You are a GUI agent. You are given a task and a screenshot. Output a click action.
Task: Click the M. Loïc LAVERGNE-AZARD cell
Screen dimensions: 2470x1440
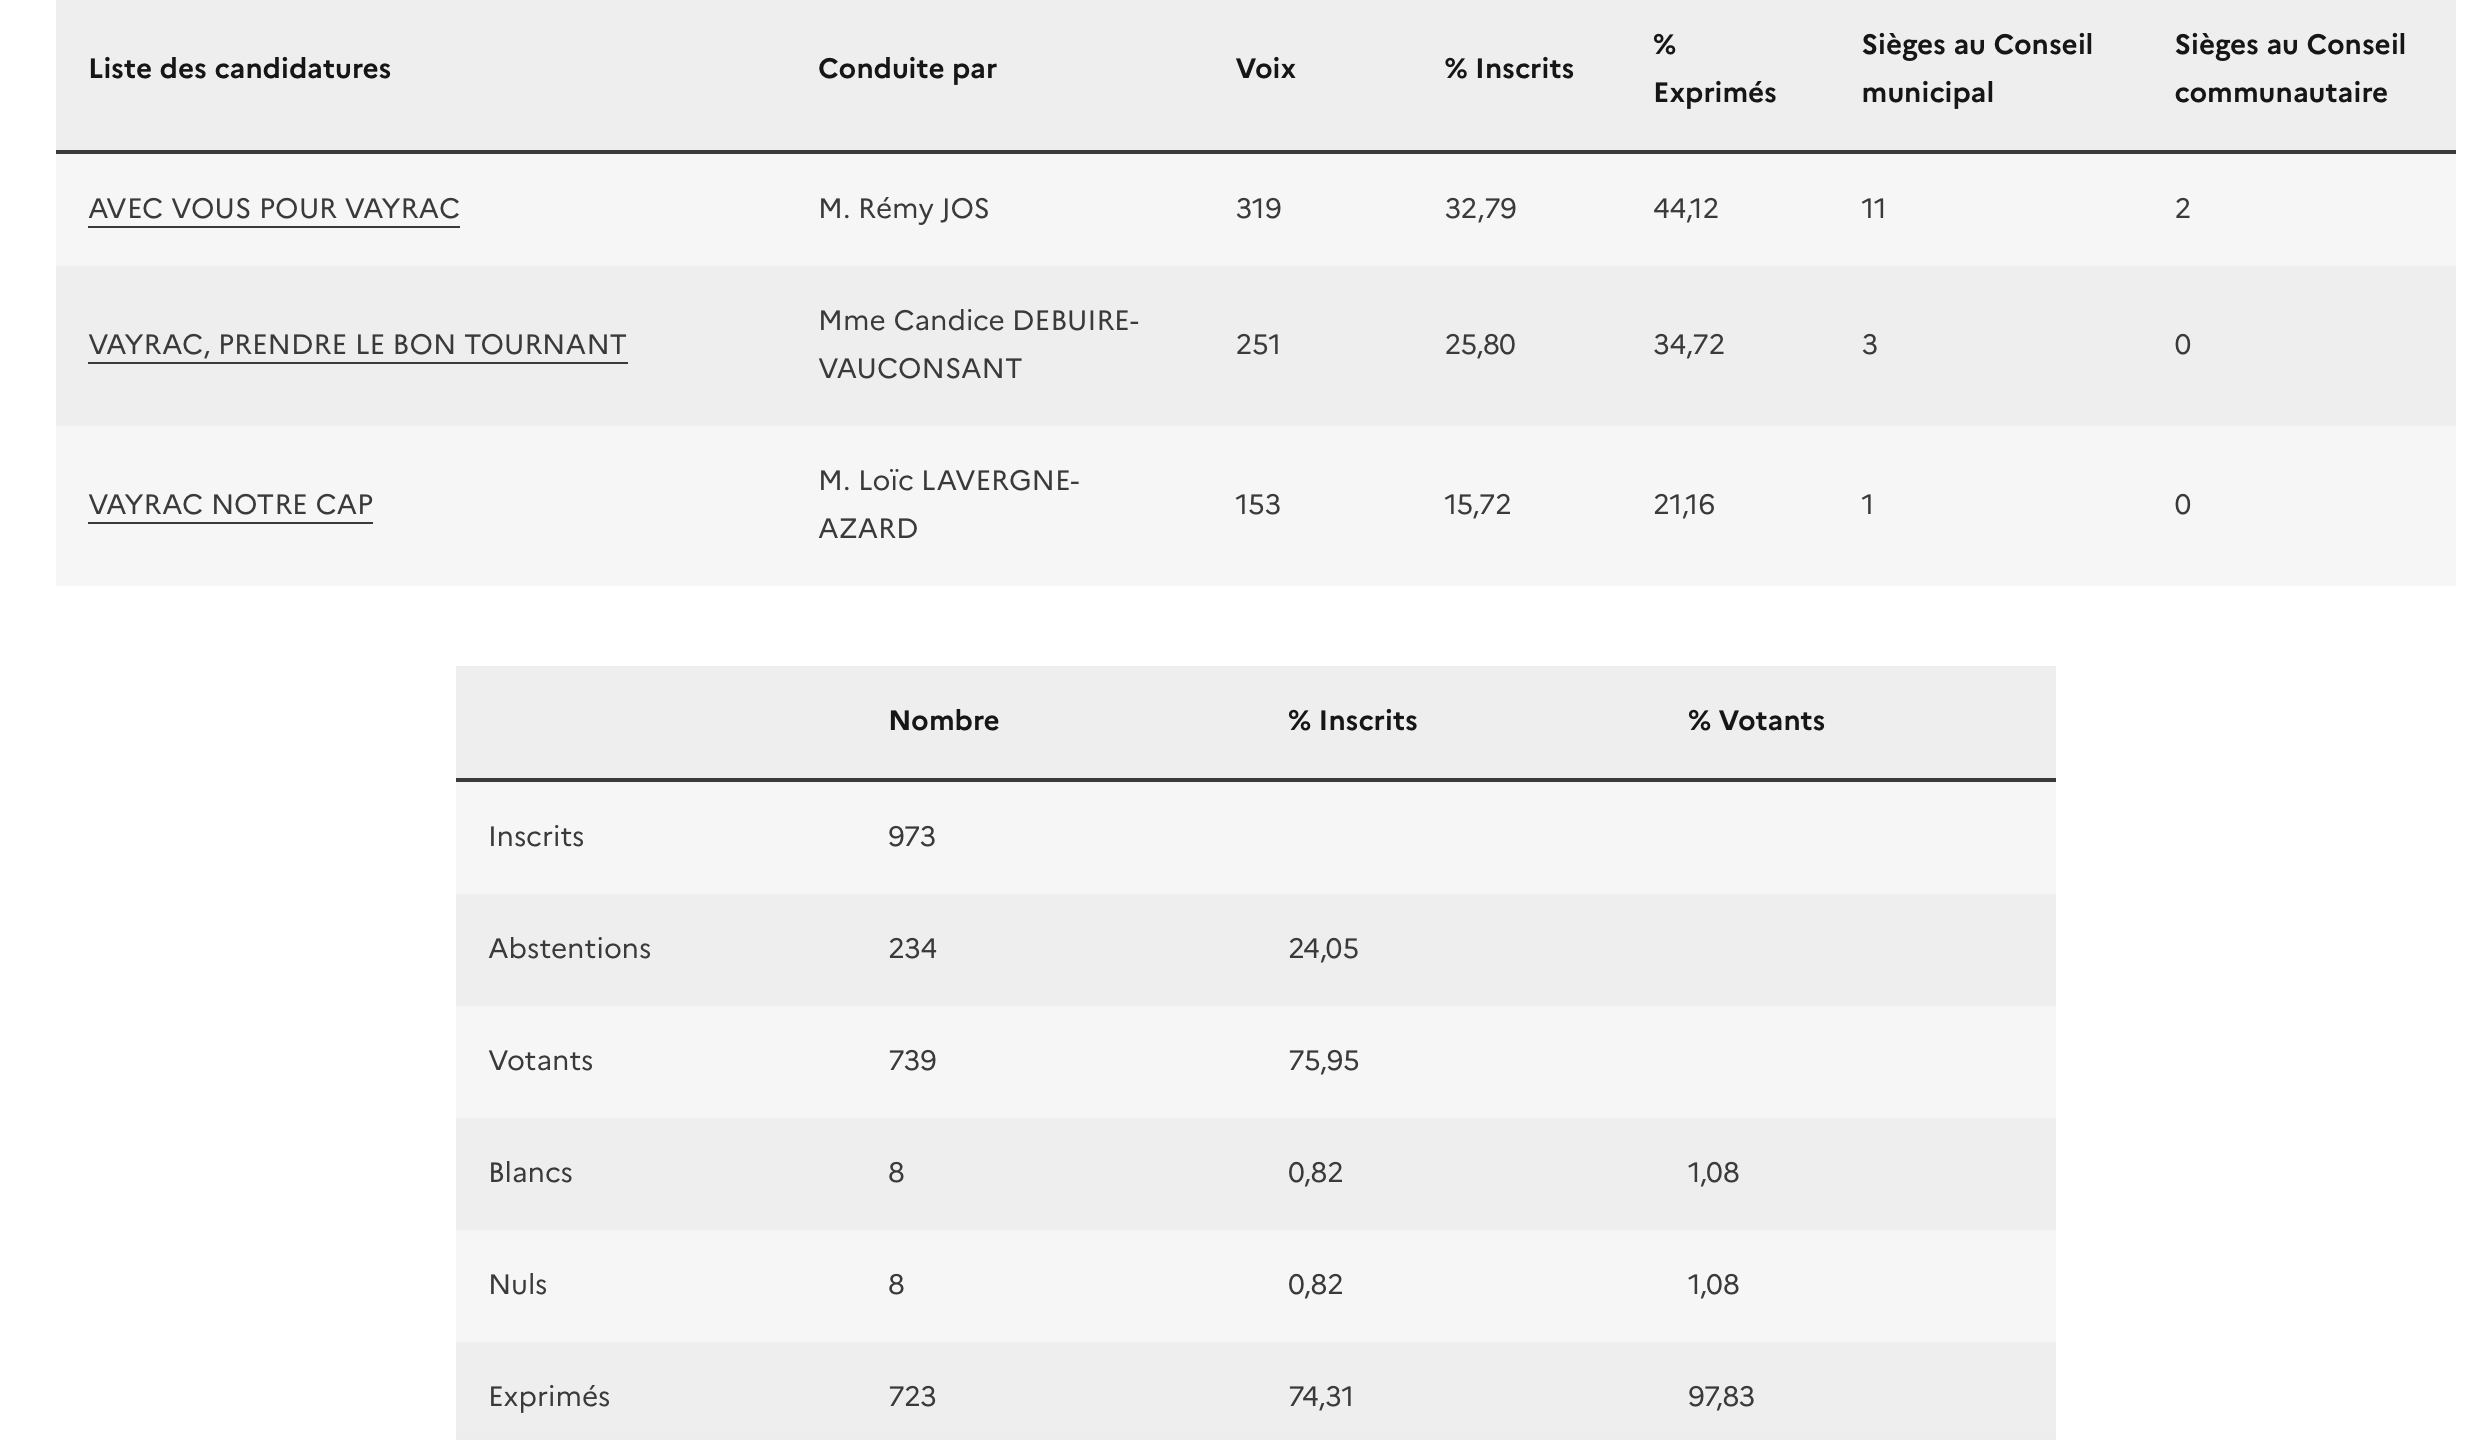pos(948,504)
